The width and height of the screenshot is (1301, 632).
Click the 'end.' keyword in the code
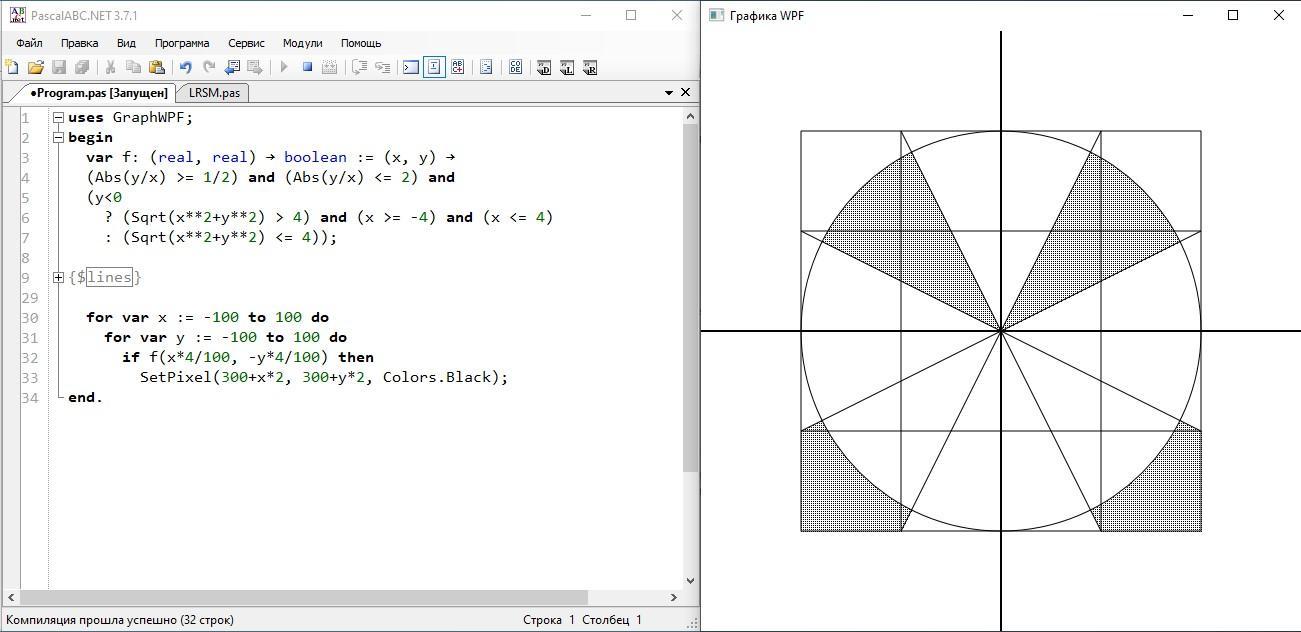click(85, 397)
